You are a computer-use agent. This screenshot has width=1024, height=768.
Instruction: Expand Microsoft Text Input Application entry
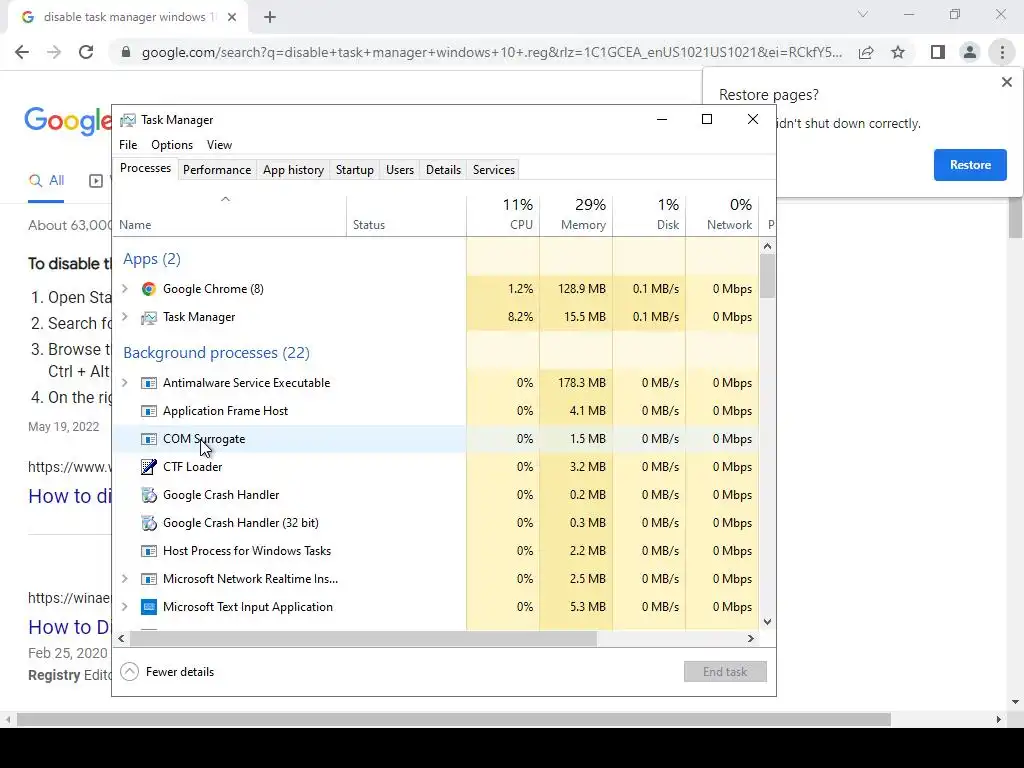[x=125, y=607]
